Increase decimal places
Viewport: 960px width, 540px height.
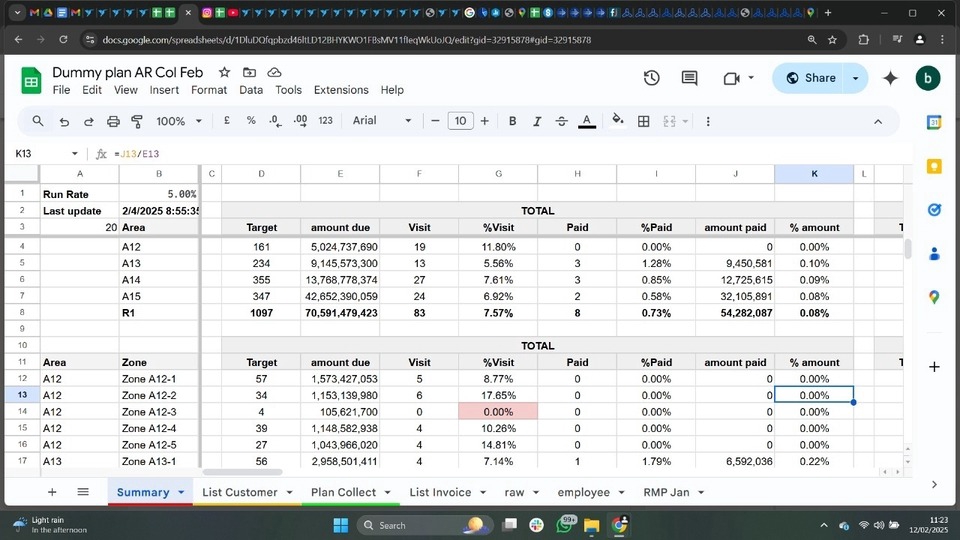pyautogui.click(x=301, y=121)
